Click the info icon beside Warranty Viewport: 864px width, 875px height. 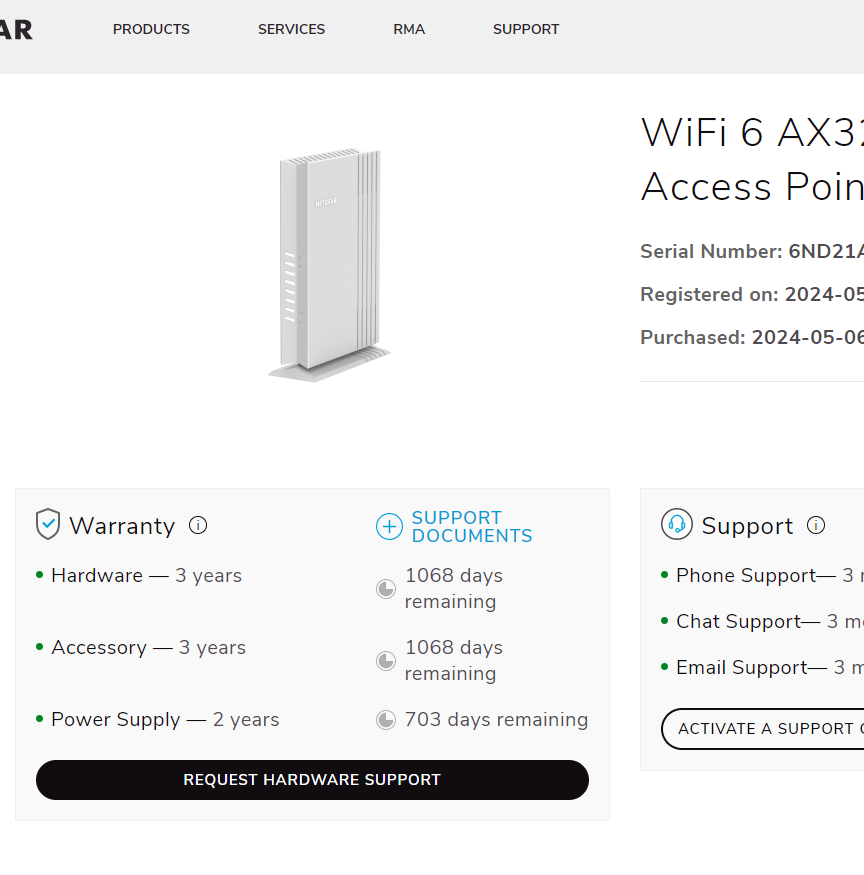[x=198, y=525]
